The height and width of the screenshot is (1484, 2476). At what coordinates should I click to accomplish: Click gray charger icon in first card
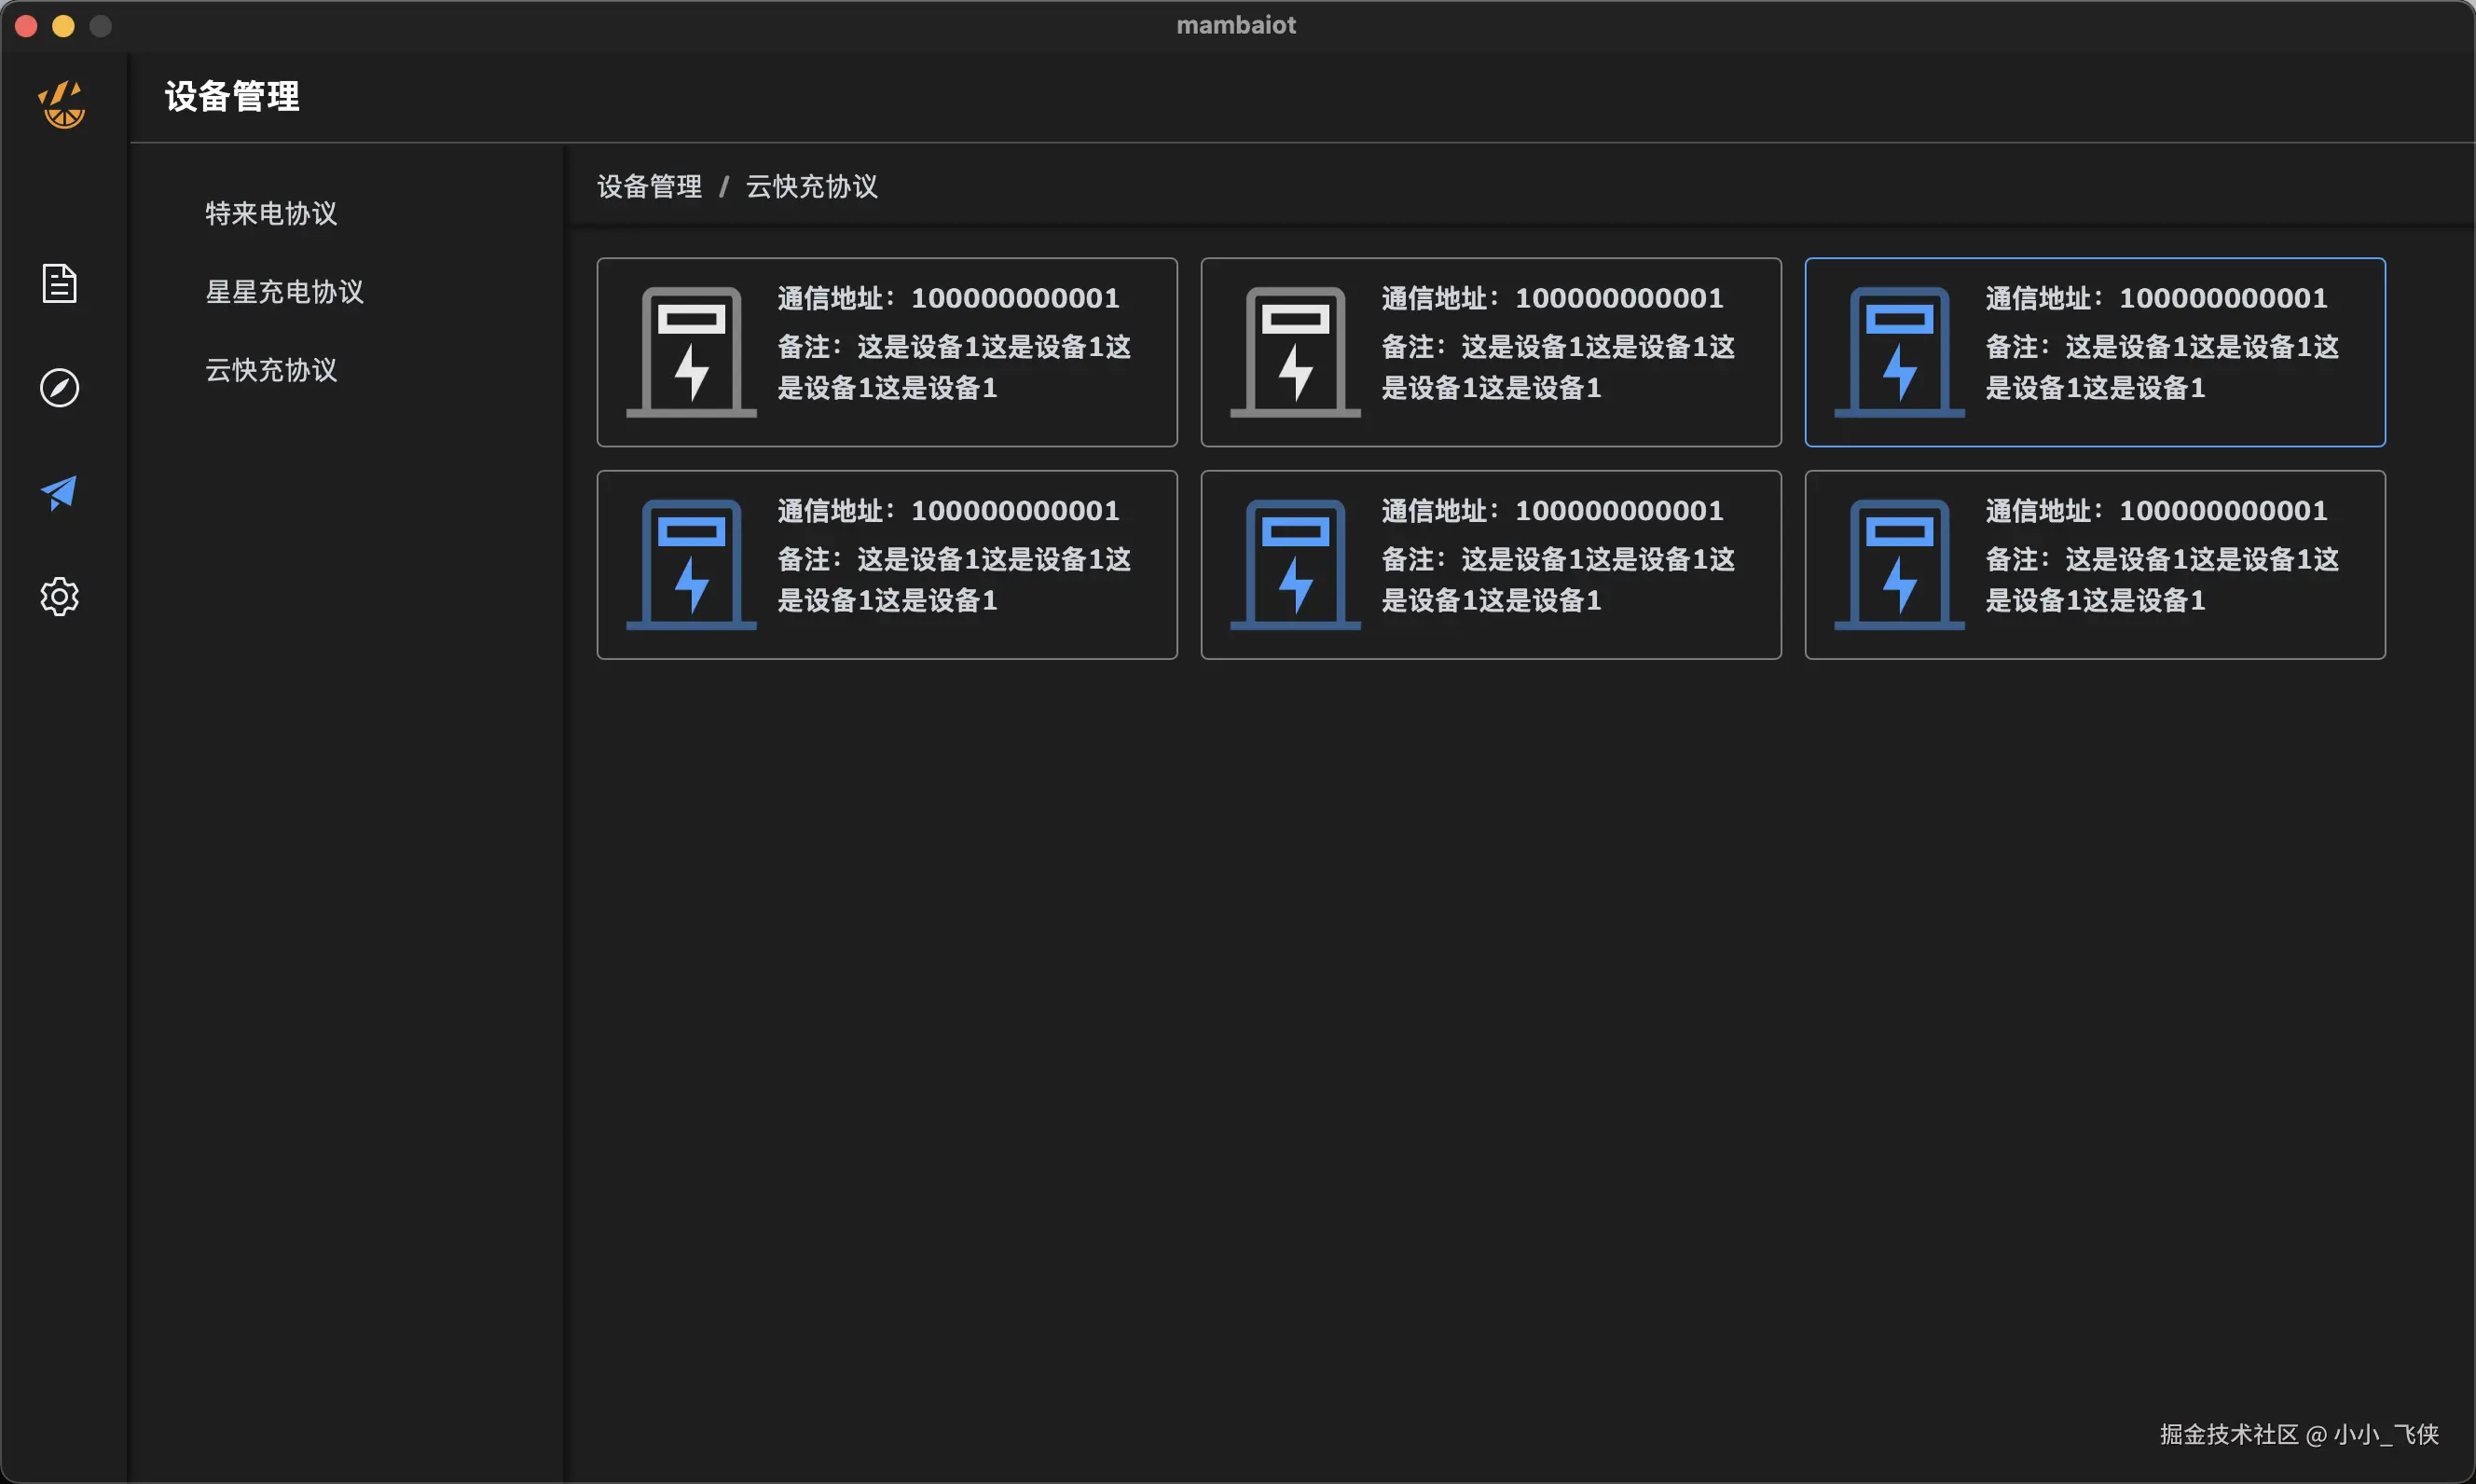pos(691,352)
